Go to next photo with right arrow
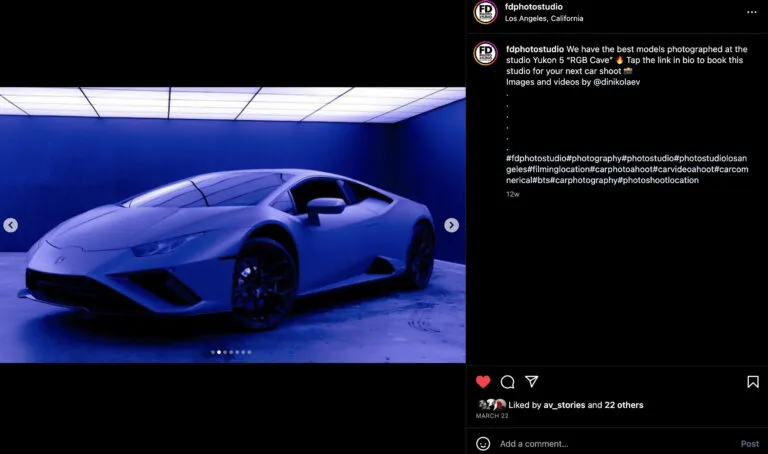This screenshot has width=768, height=454. click(x=451, y=225)
